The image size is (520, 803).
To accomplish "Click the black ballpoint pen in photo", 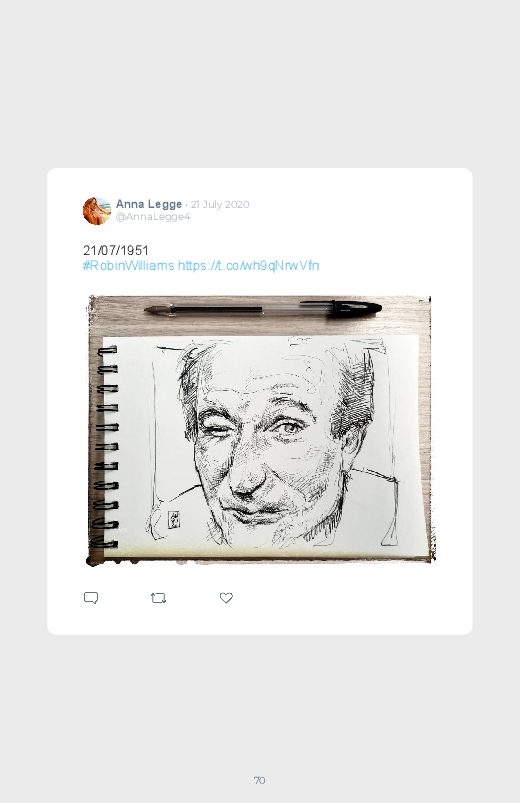I will (x=263, y=309).
